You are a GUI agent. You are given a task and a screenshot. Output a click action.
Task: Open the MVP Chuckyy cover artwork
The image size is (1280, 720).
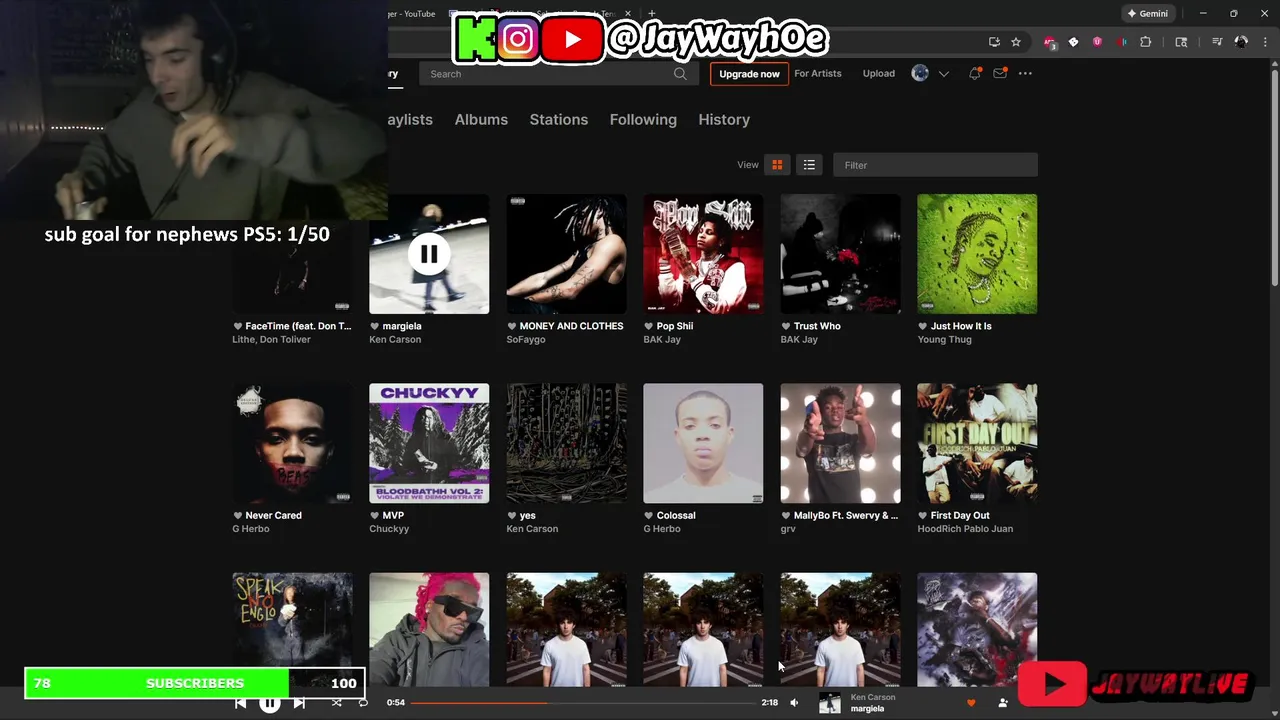(429, 443)
